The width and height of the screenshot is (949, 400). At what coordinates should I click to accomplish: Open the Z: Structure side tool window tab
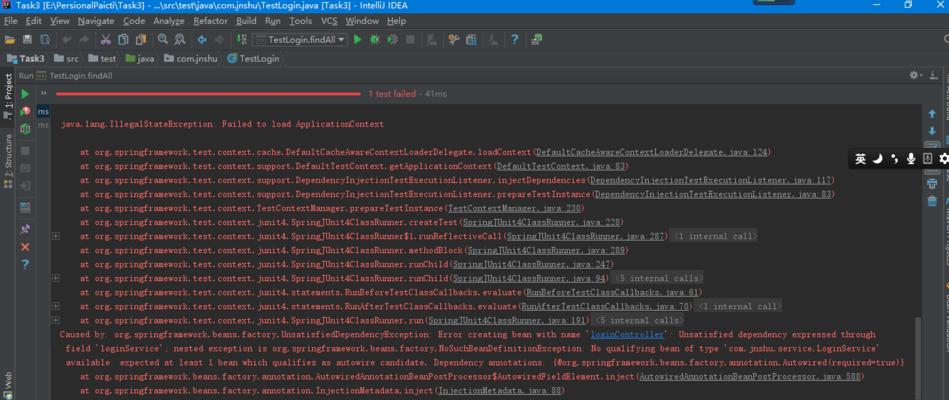point(8,162)
